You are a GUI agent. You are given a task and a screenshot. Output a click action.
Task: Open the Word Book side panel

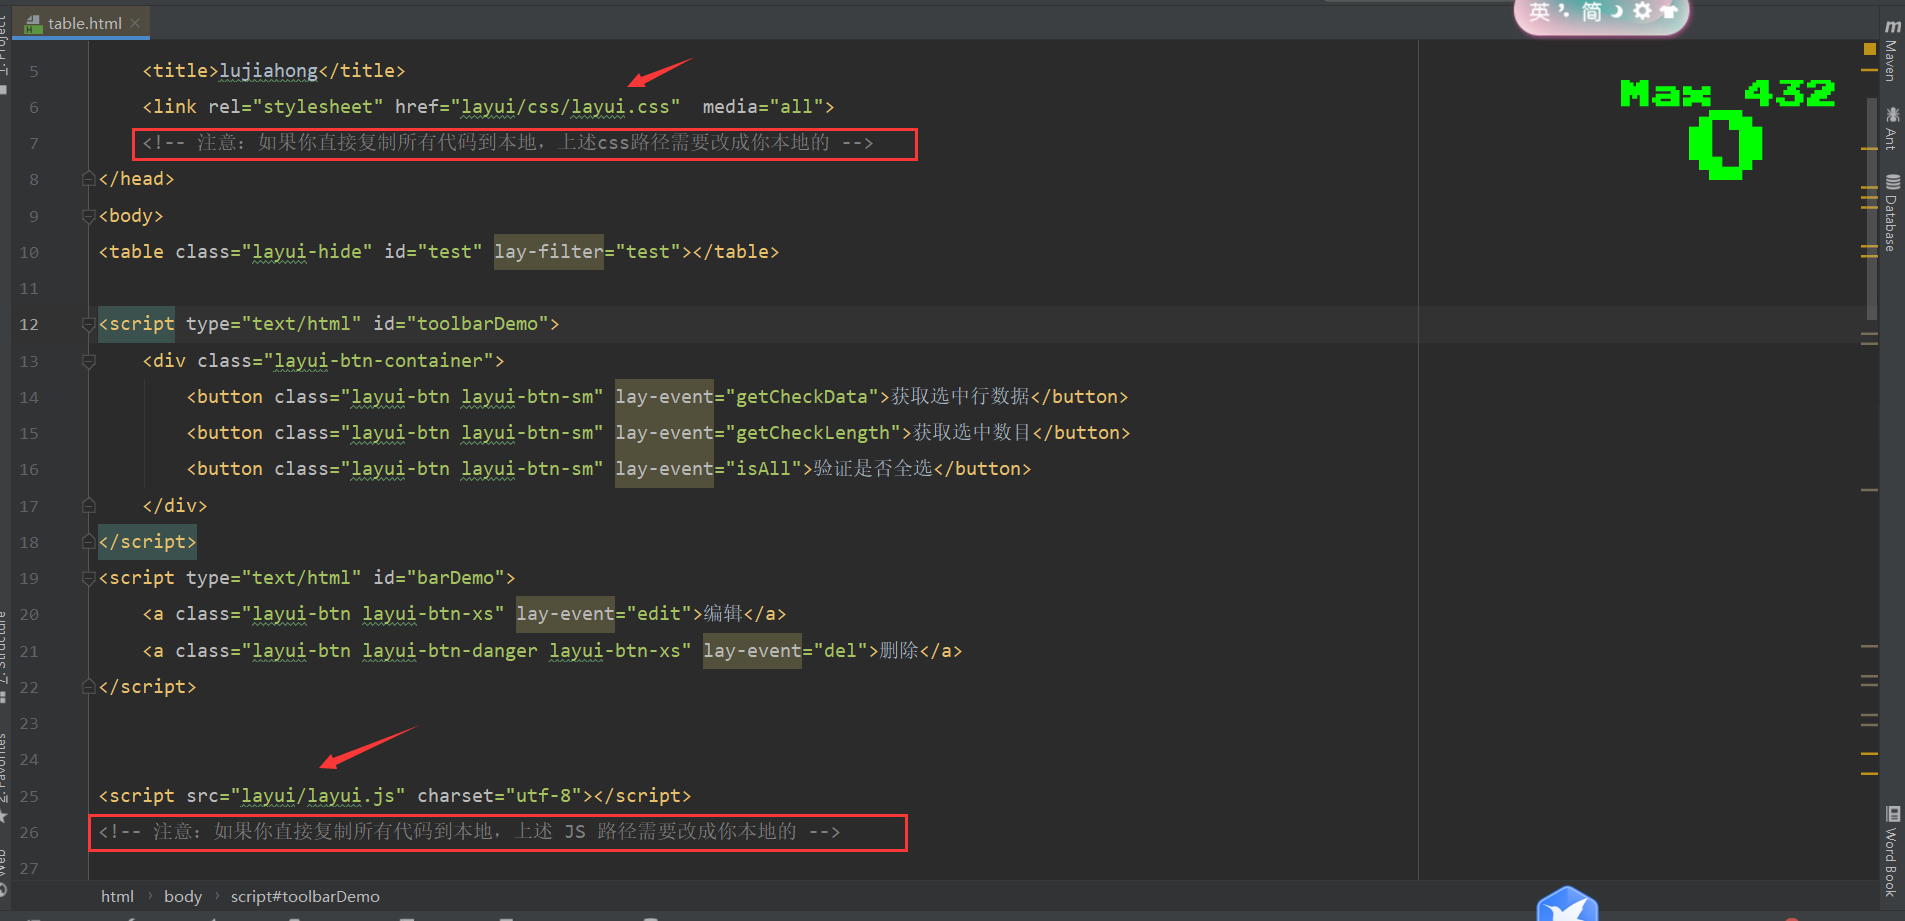tap(1891, 851)
